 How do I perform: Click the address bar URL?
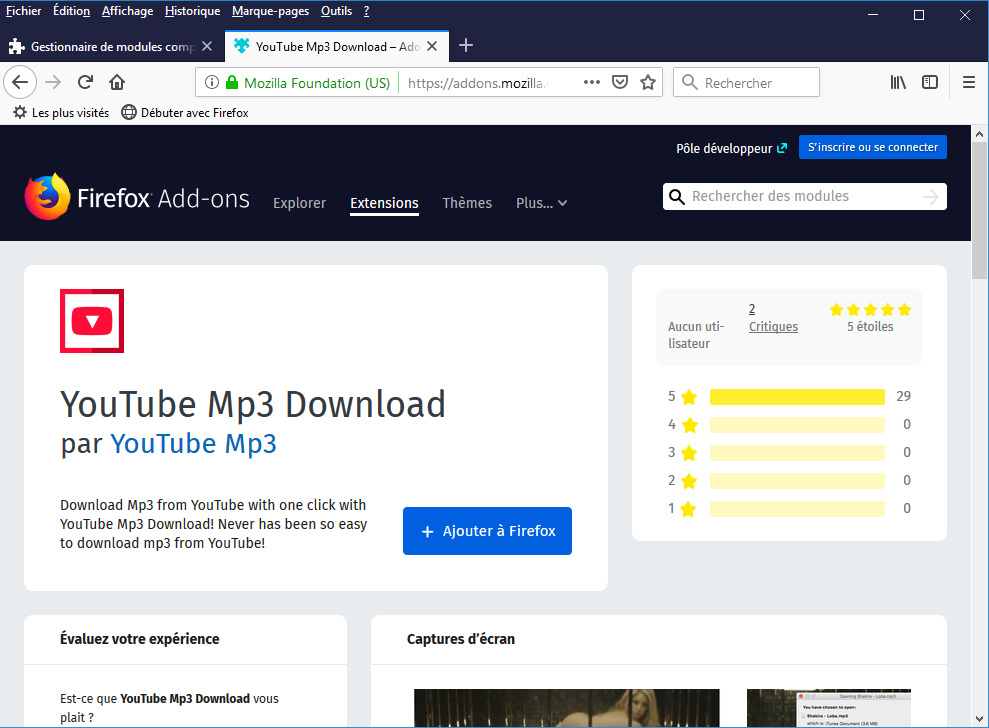[x=477, y=83]
